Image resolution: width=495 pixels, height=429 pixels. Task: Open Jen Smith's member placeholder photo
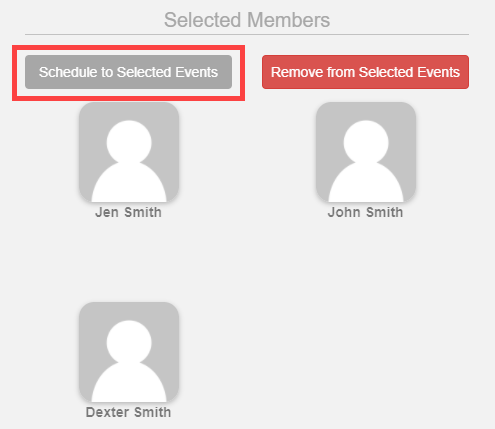click(129, 152)
